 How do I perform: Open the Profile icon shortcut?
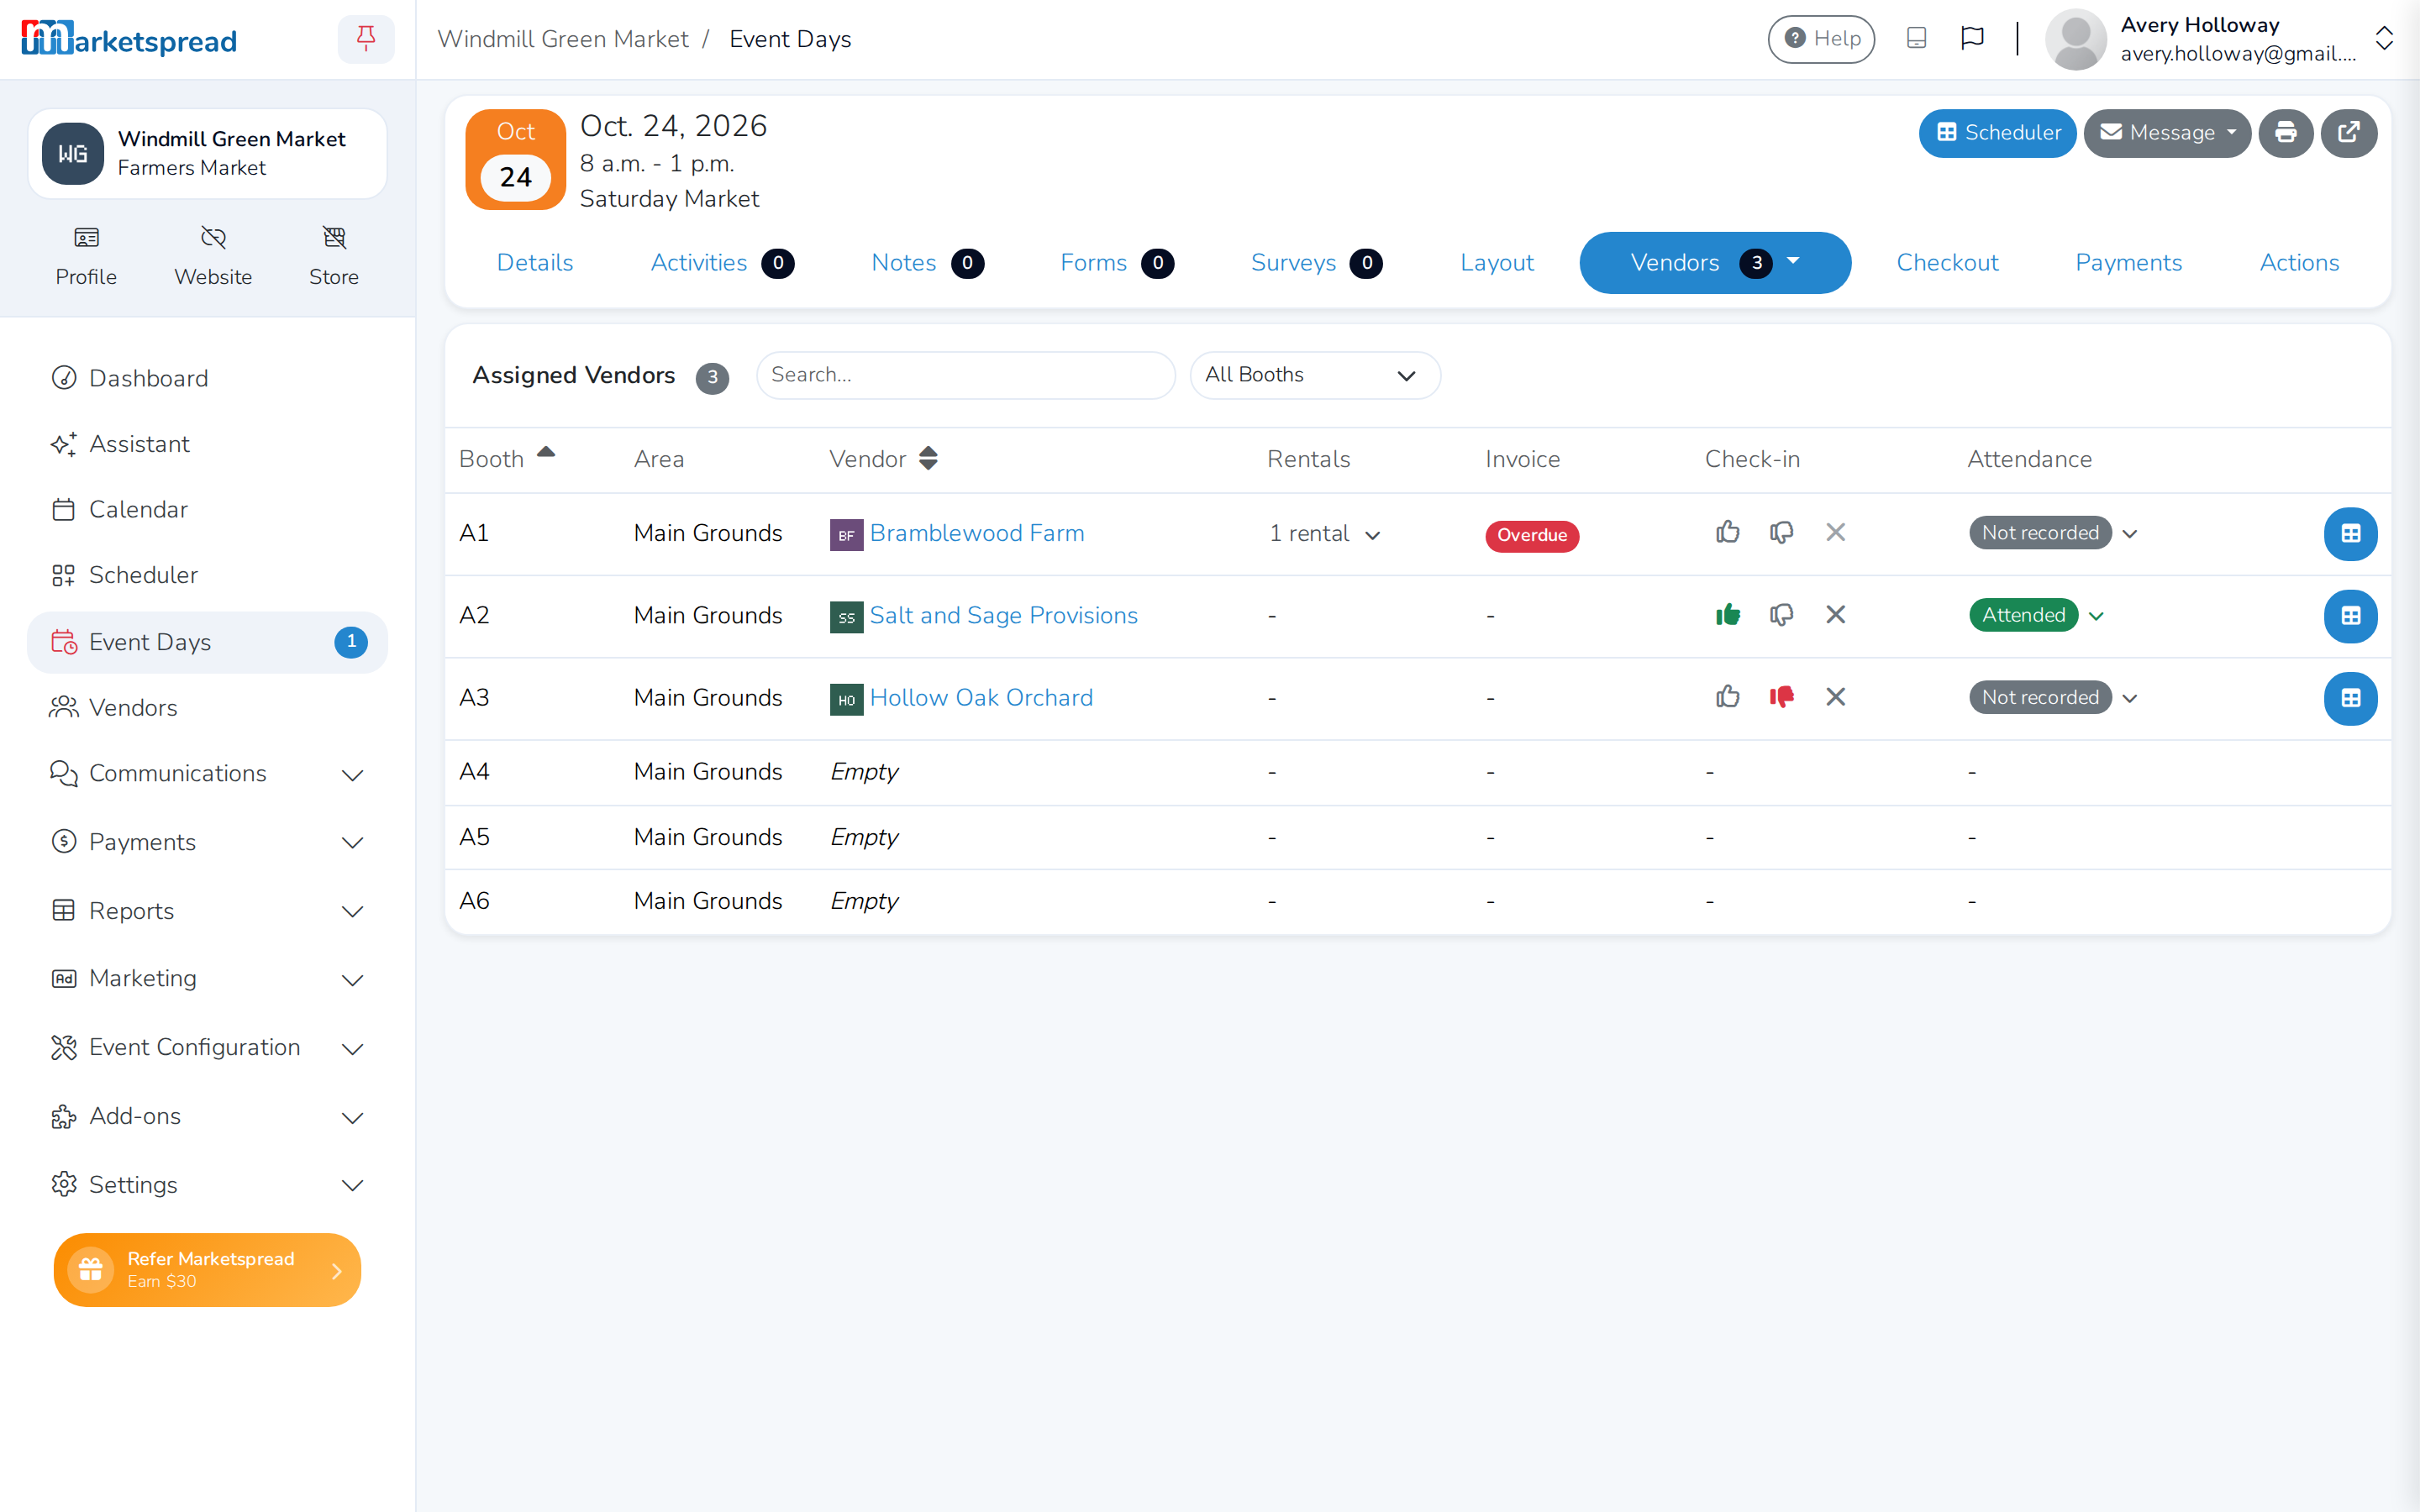point(86,256)
